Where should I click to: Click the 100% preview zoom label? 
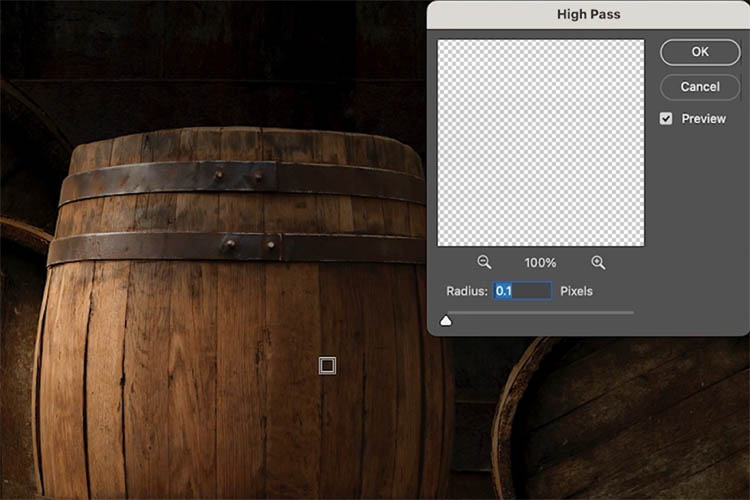540,262
